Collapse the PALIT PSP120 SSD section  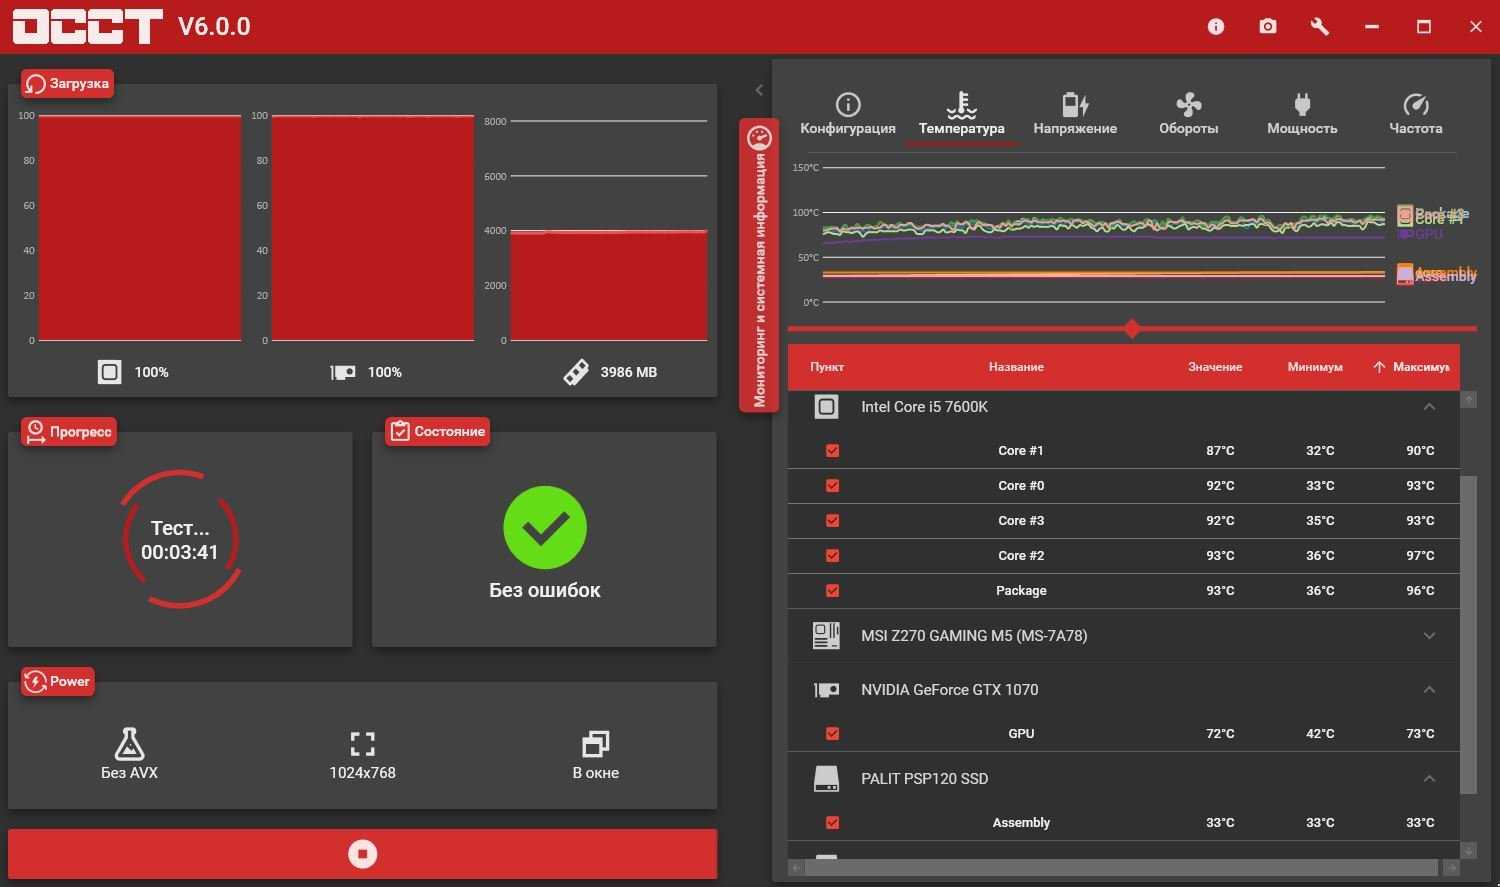[1429, 779]
